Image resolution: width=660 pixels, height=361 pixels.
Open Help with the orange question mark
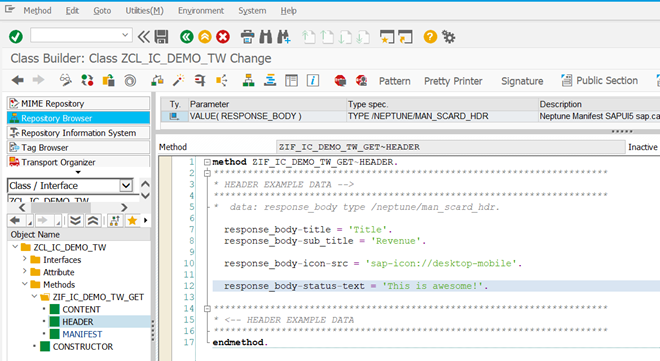(x=430, y=37)
